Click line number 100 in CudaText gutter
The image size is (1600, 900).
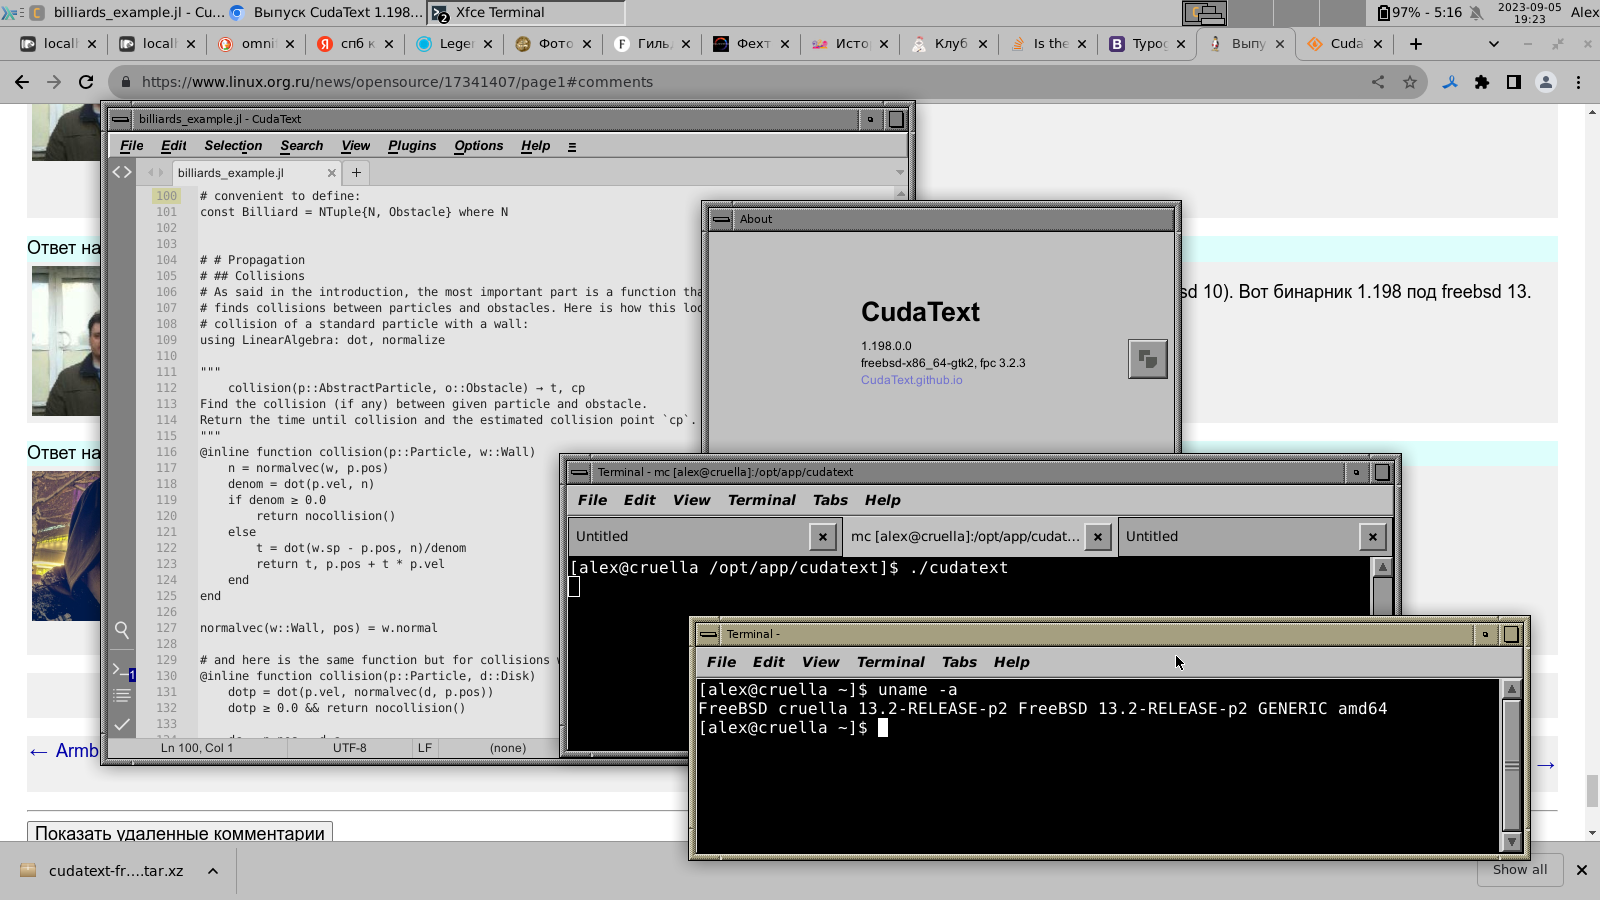pyautogui.click(x=166, y=196)
